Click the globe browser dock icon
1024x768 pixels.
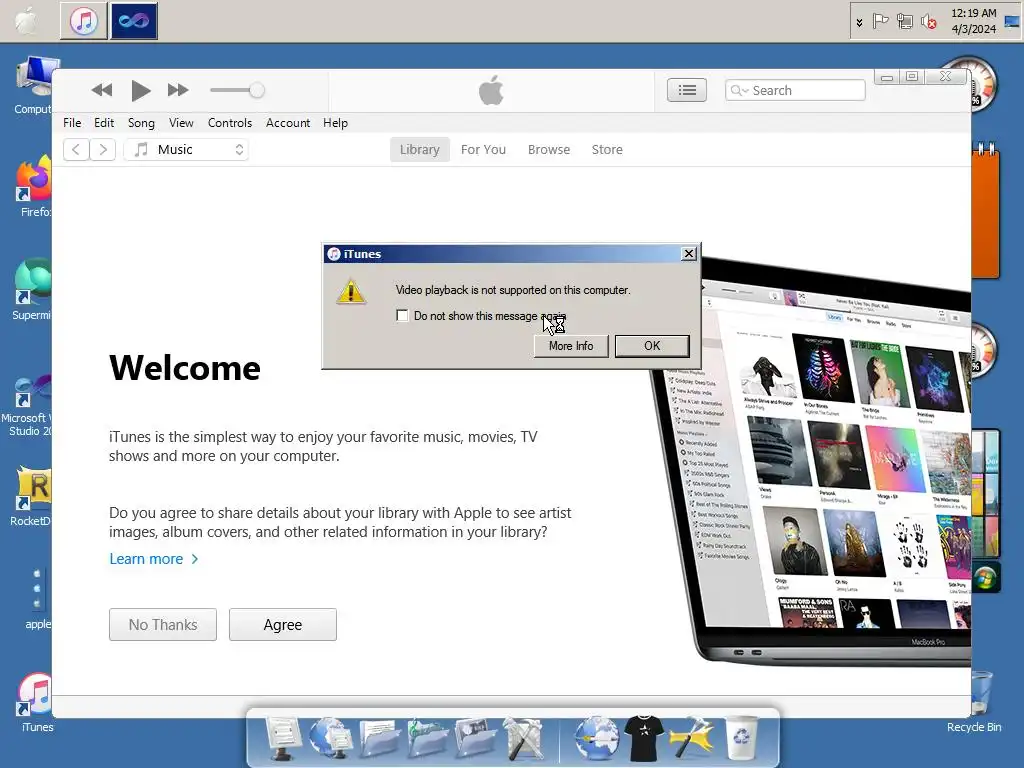pyautogui.click(x=596, y=739)
